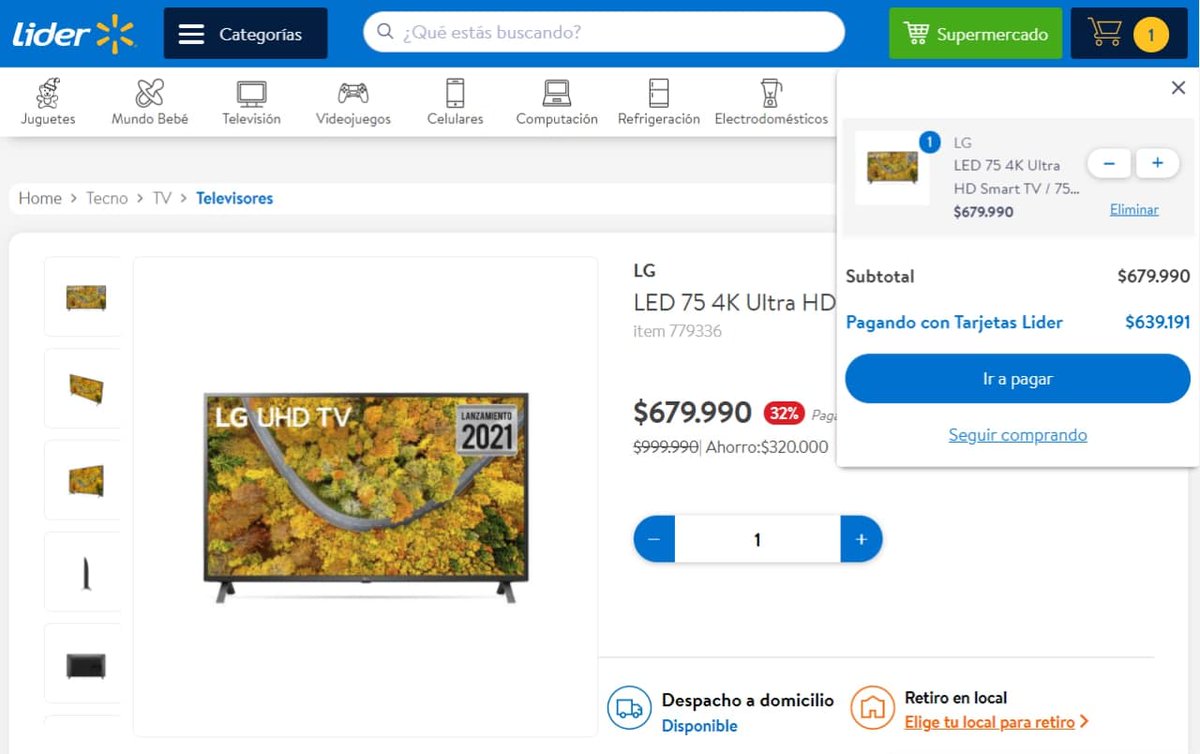Click the $679.990 product price
1200x754 pixels.
click(692, 412)
